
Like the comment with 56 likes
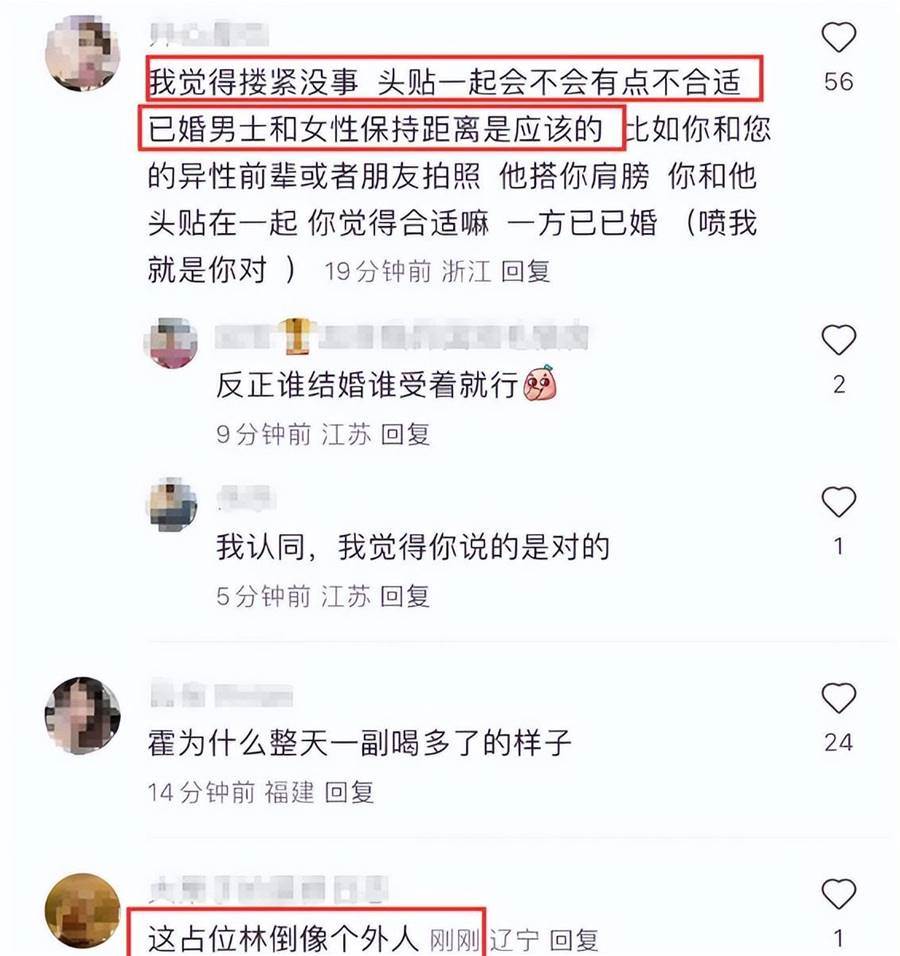838,37
